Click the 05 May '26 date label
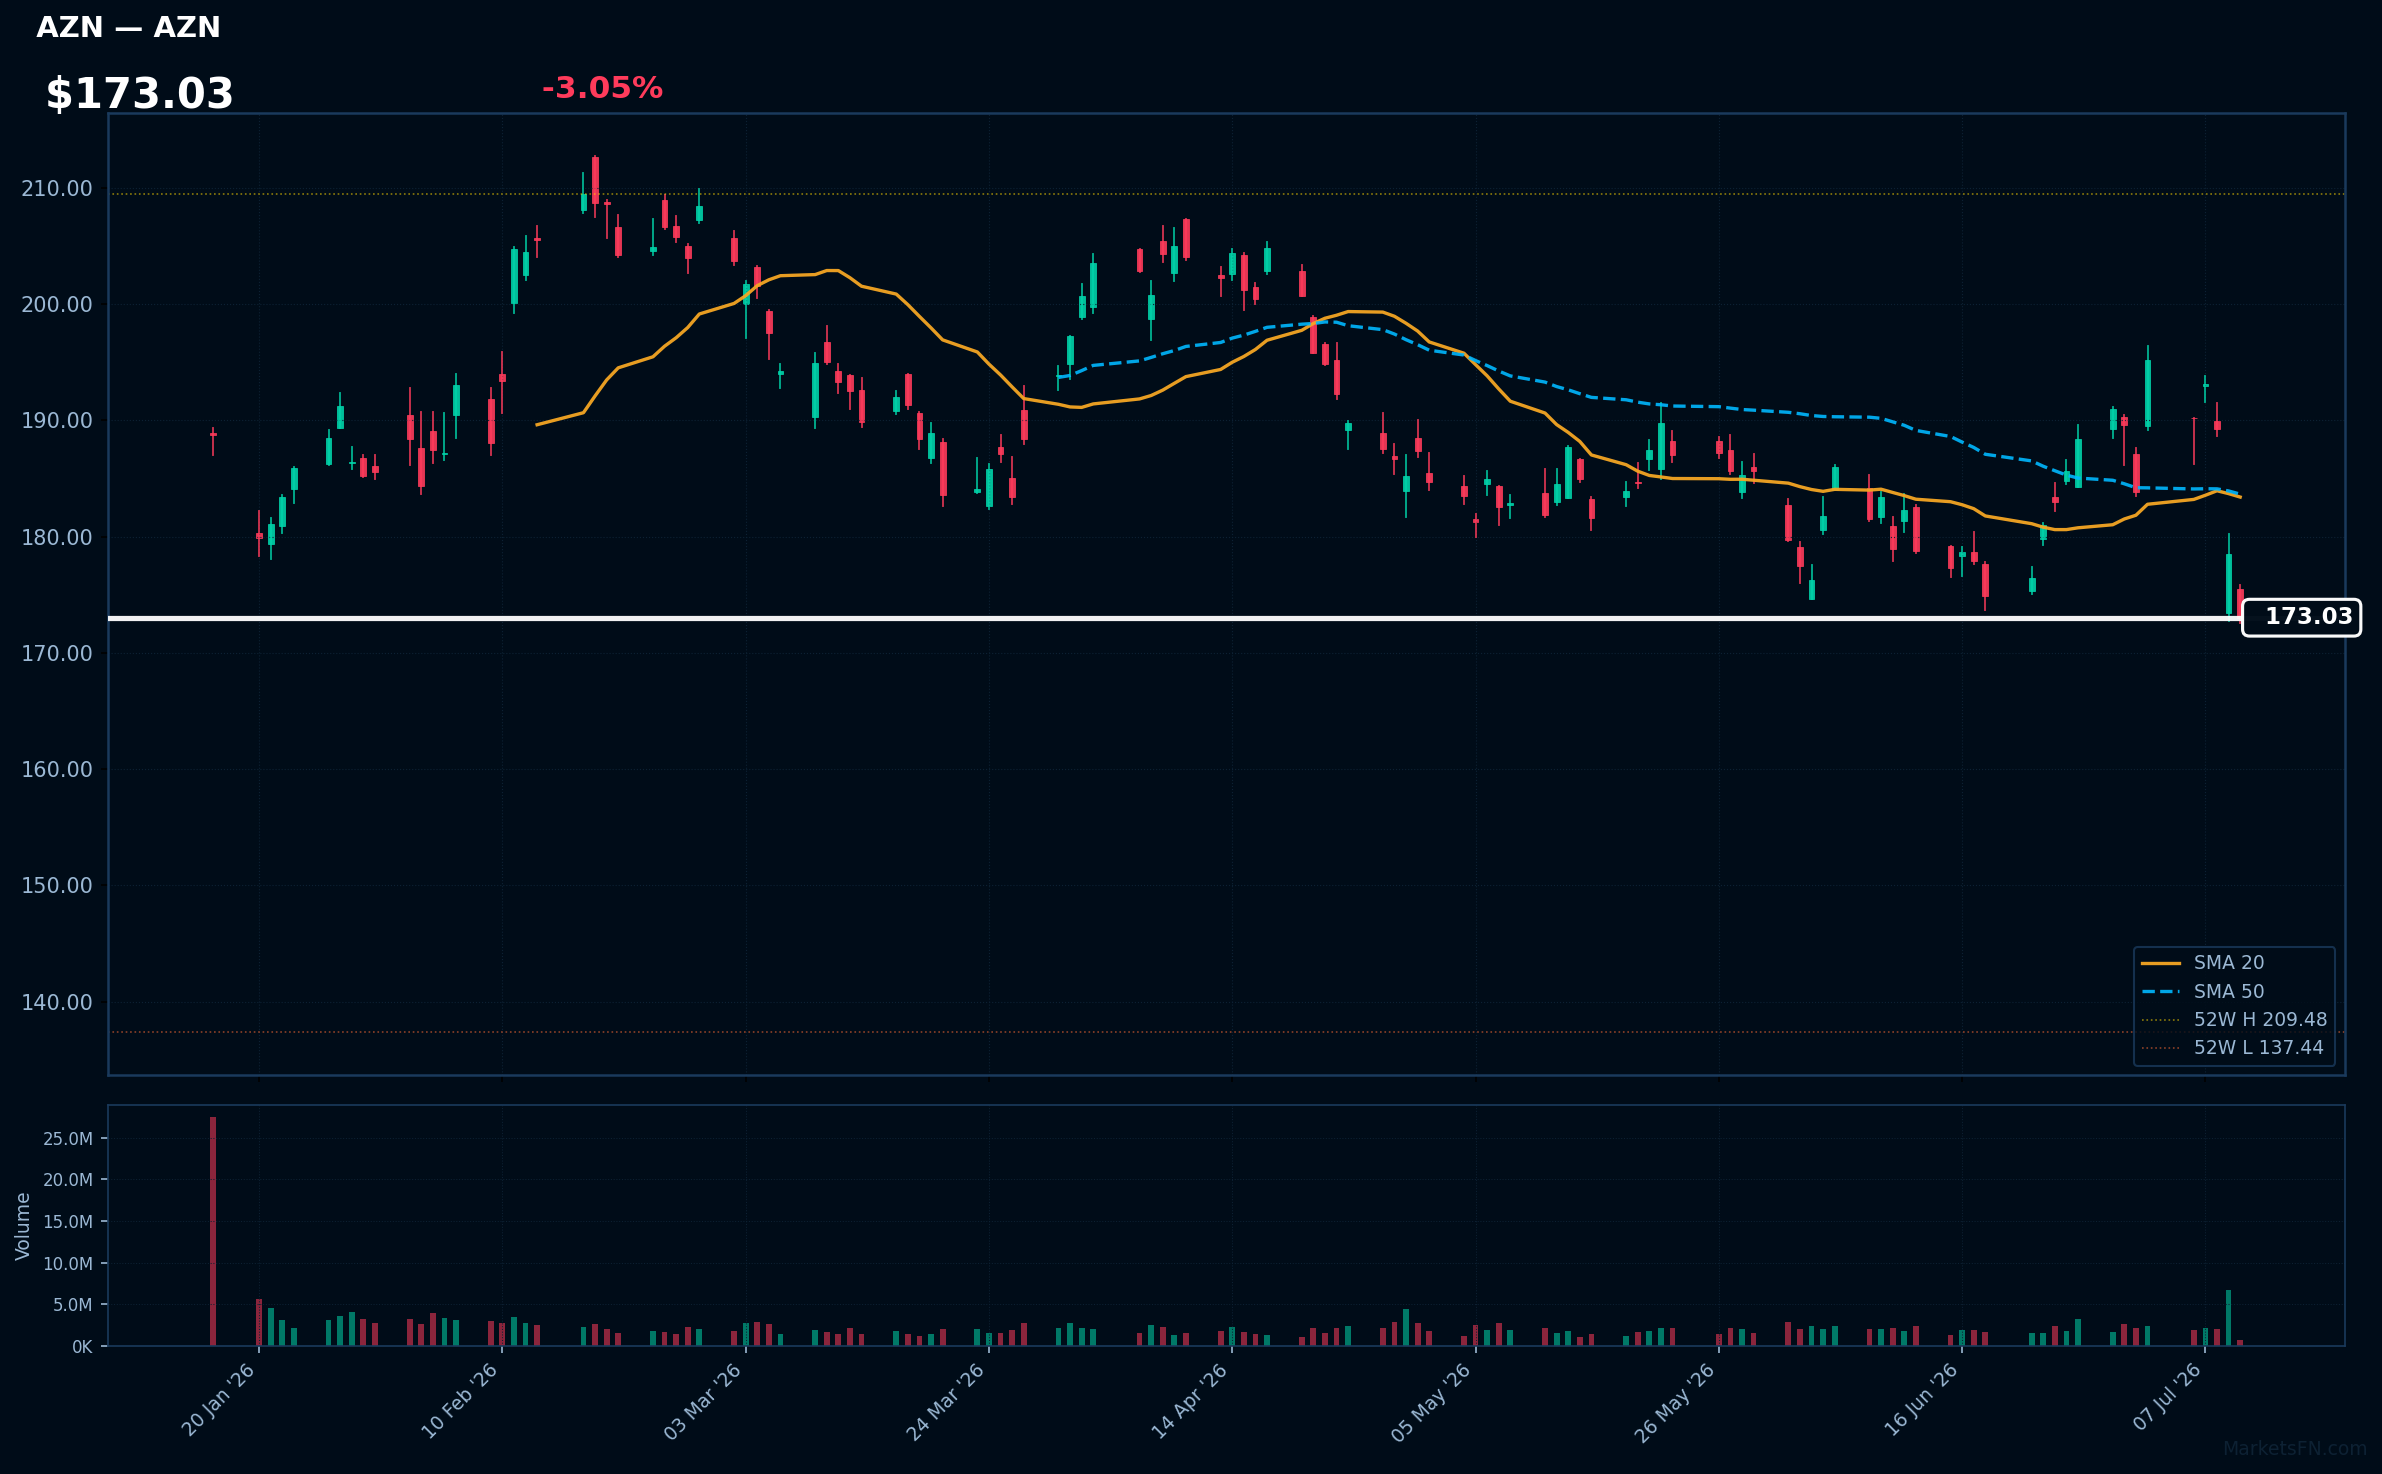The width and height of the screenshot is (2382, 1474). click(x=1432, y=1401)
